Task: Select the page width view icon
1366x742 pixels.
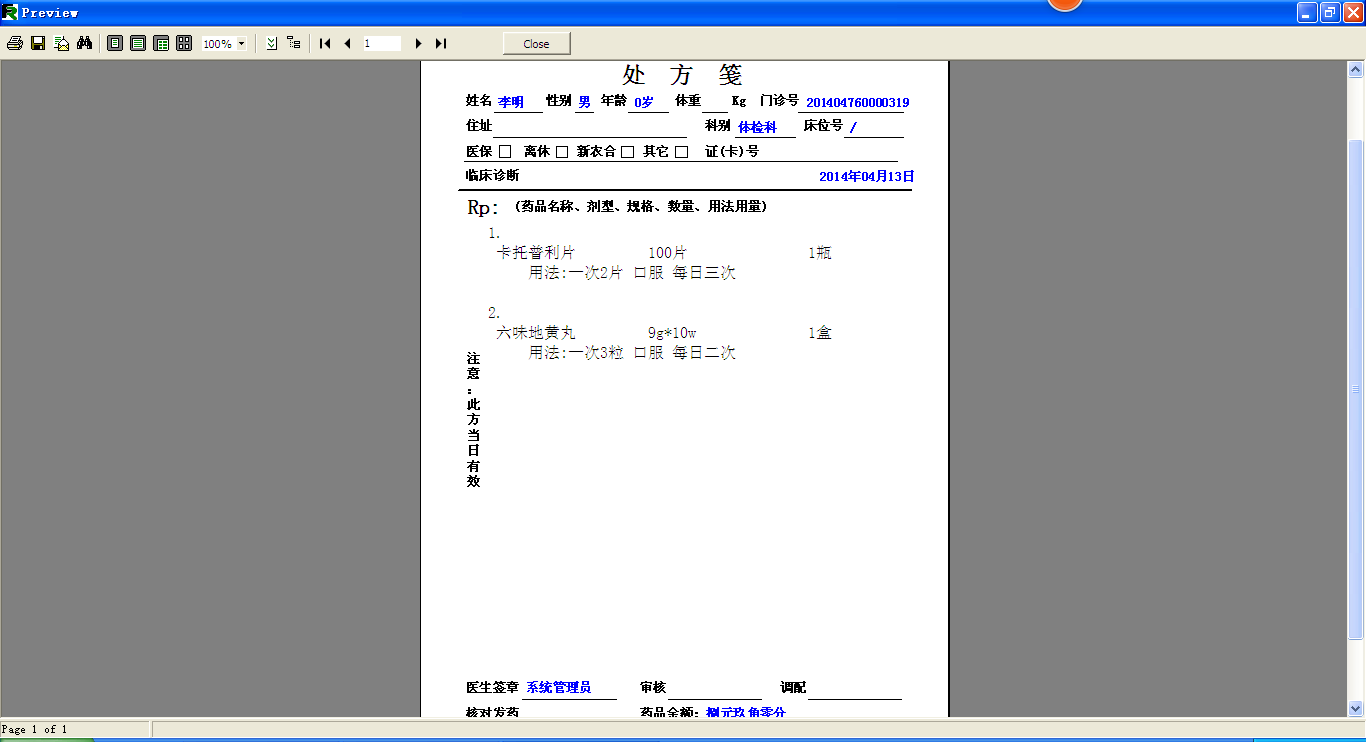Action: 138,43
